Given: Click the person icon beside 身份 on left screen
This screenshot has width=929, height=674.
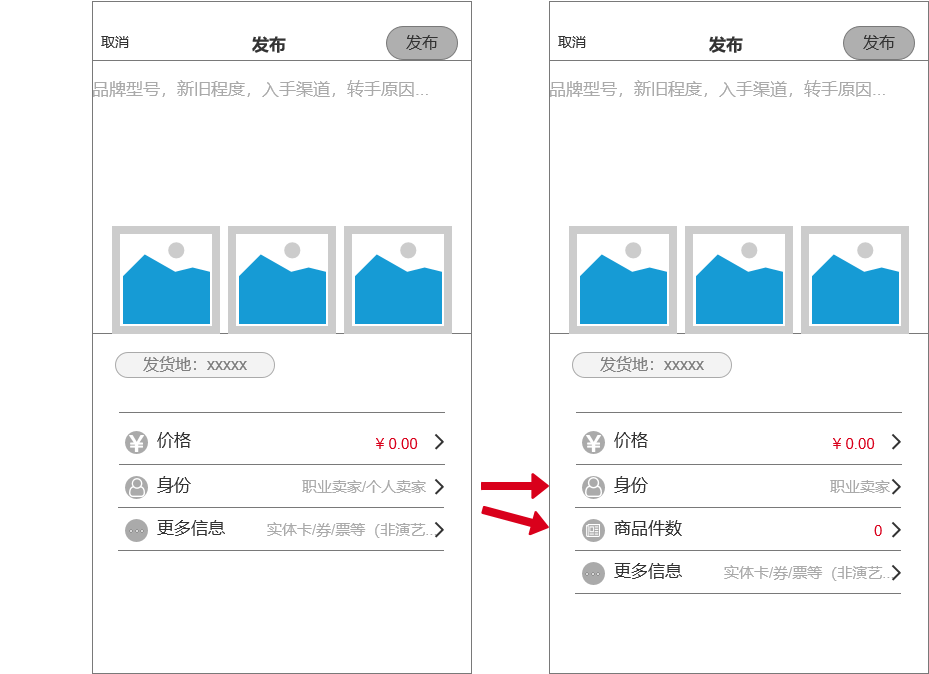Looking at the screenshot, I should coord(136,485).
